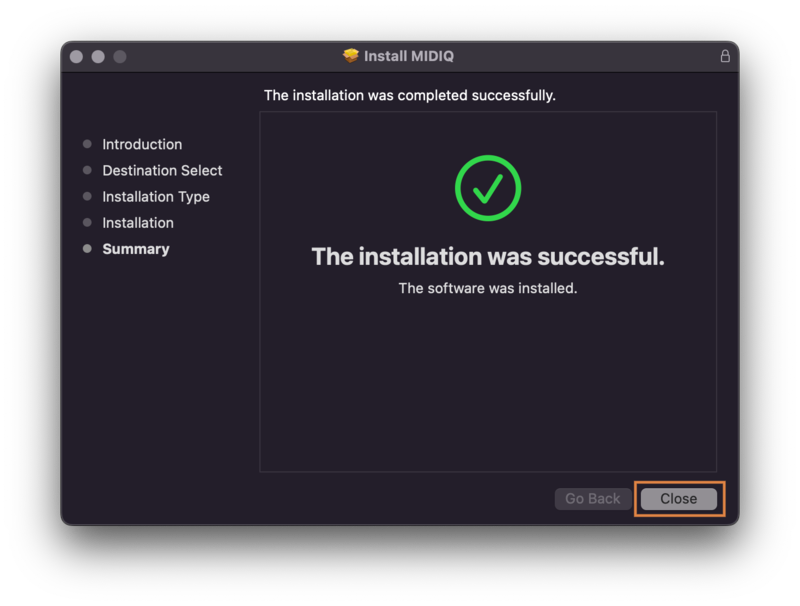Click "The software was installed." text

tap(488, 288)
